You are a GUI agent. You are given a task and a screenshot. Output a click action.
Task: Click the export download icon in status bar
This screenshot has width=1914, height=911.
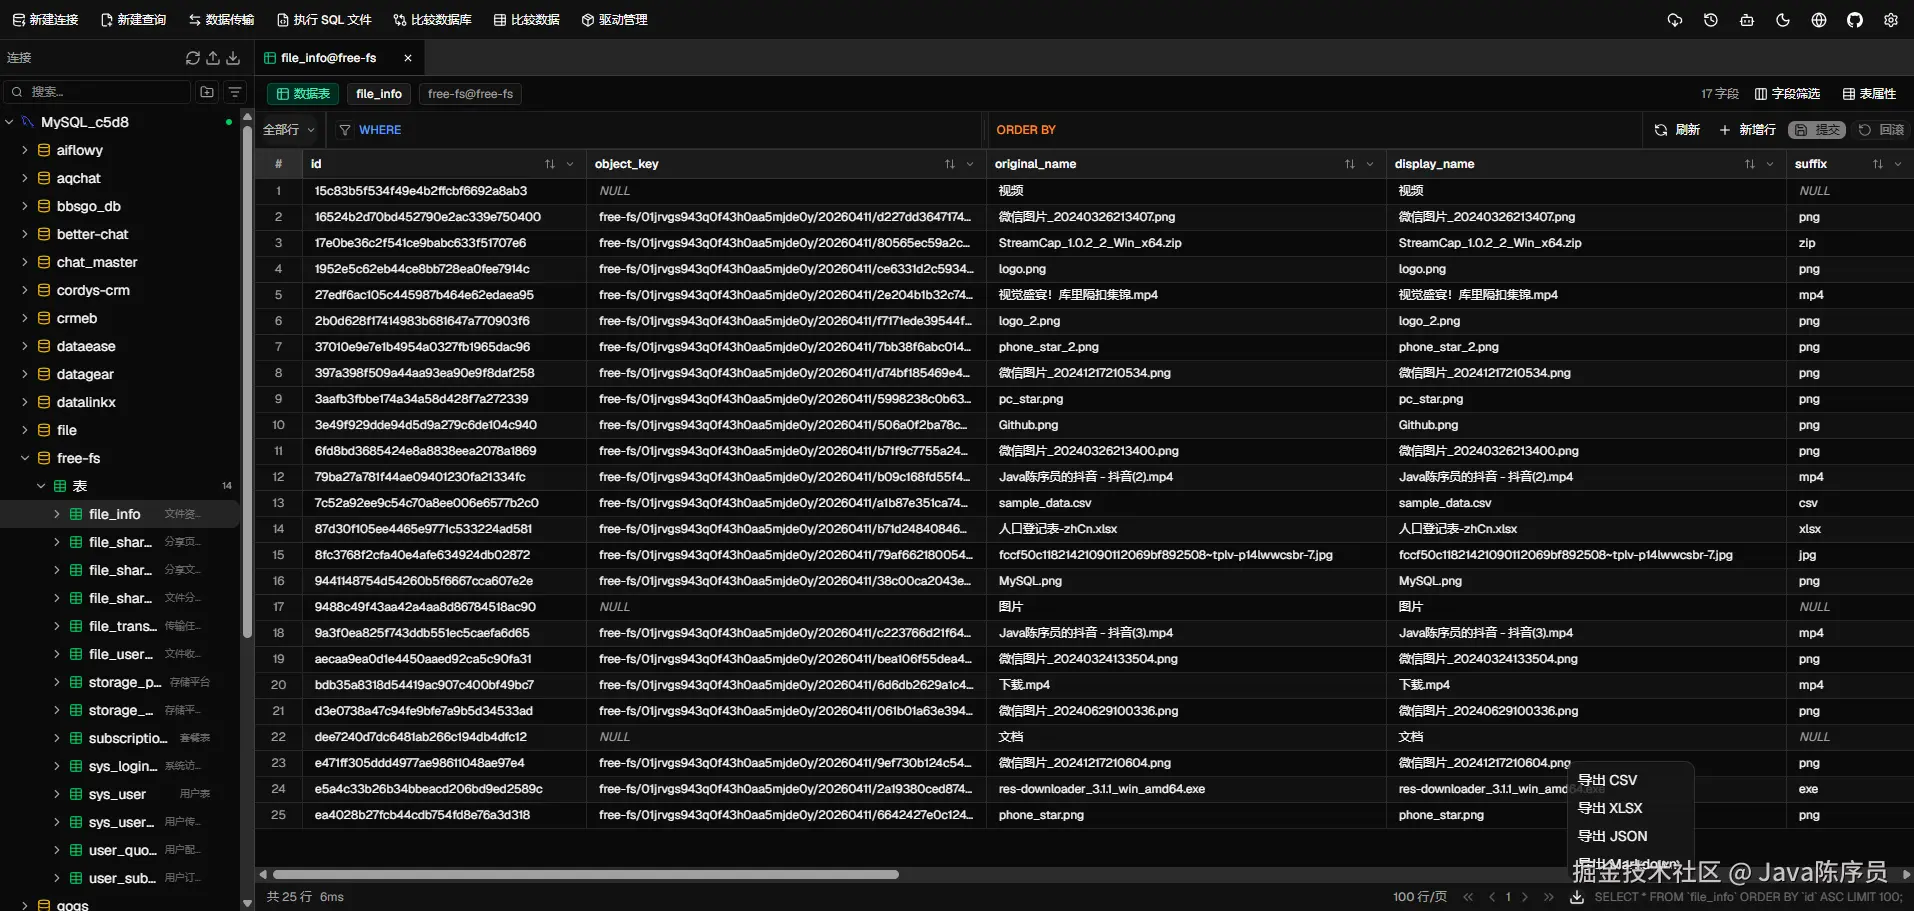pyautogui.click(x=1577, y=897)
